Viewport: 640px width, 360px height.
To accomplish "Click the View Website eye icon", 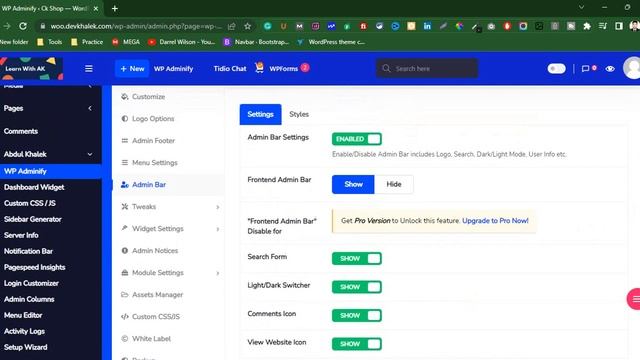I will [x=610, y=69].
